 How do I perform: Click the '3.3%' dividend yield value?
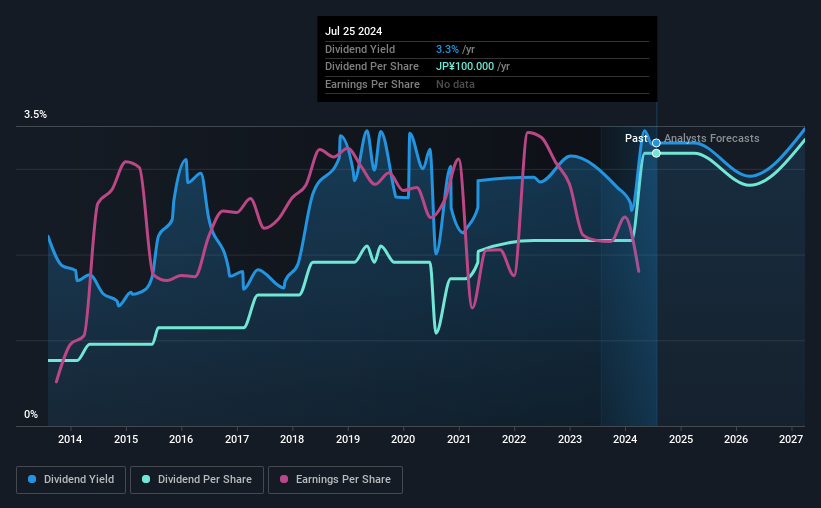pos(447,49)
